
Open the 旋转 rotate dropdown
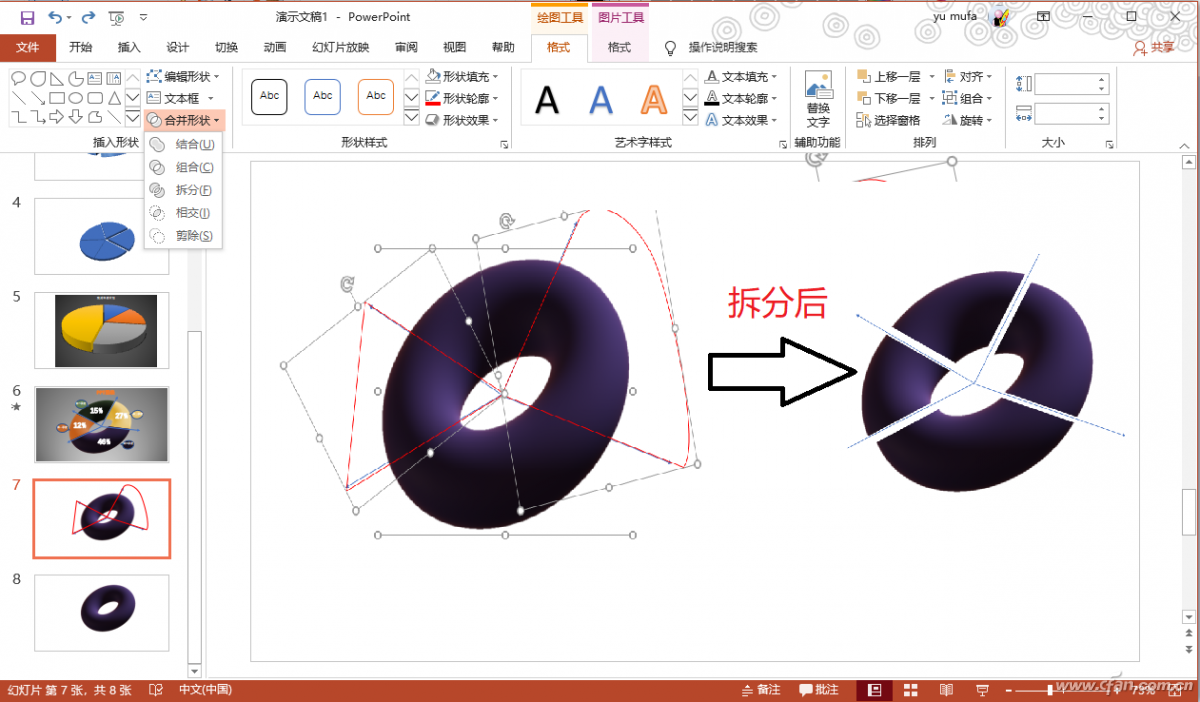pos(968,120)
